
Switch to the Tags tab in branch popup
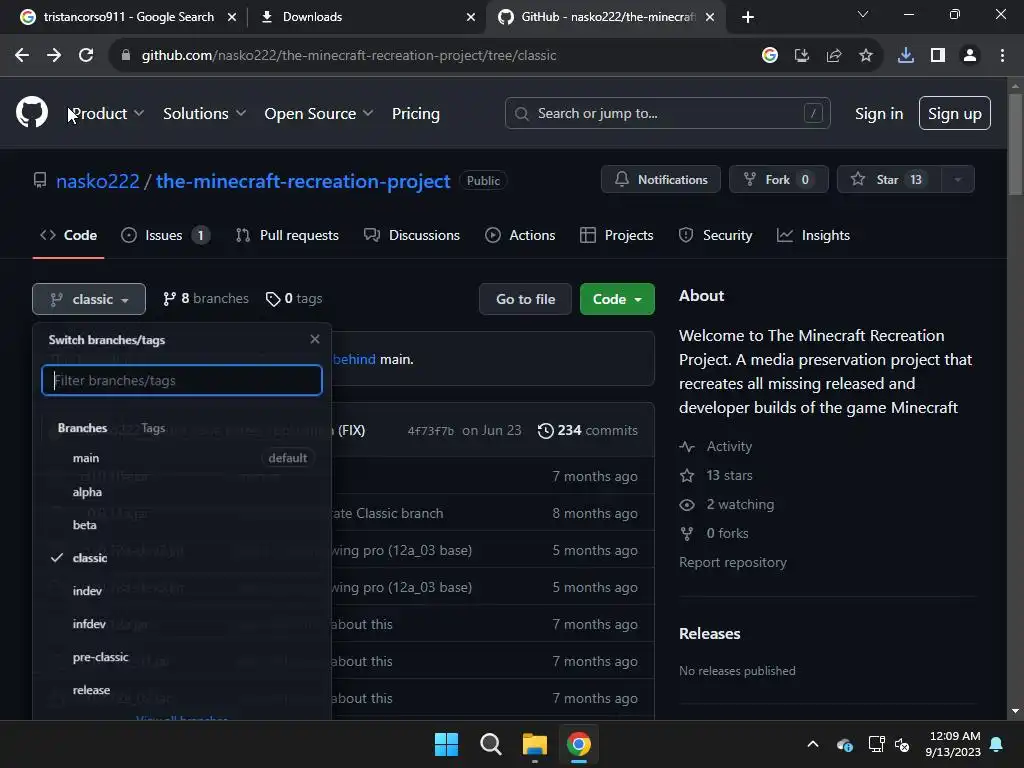[x=153, y=428]
